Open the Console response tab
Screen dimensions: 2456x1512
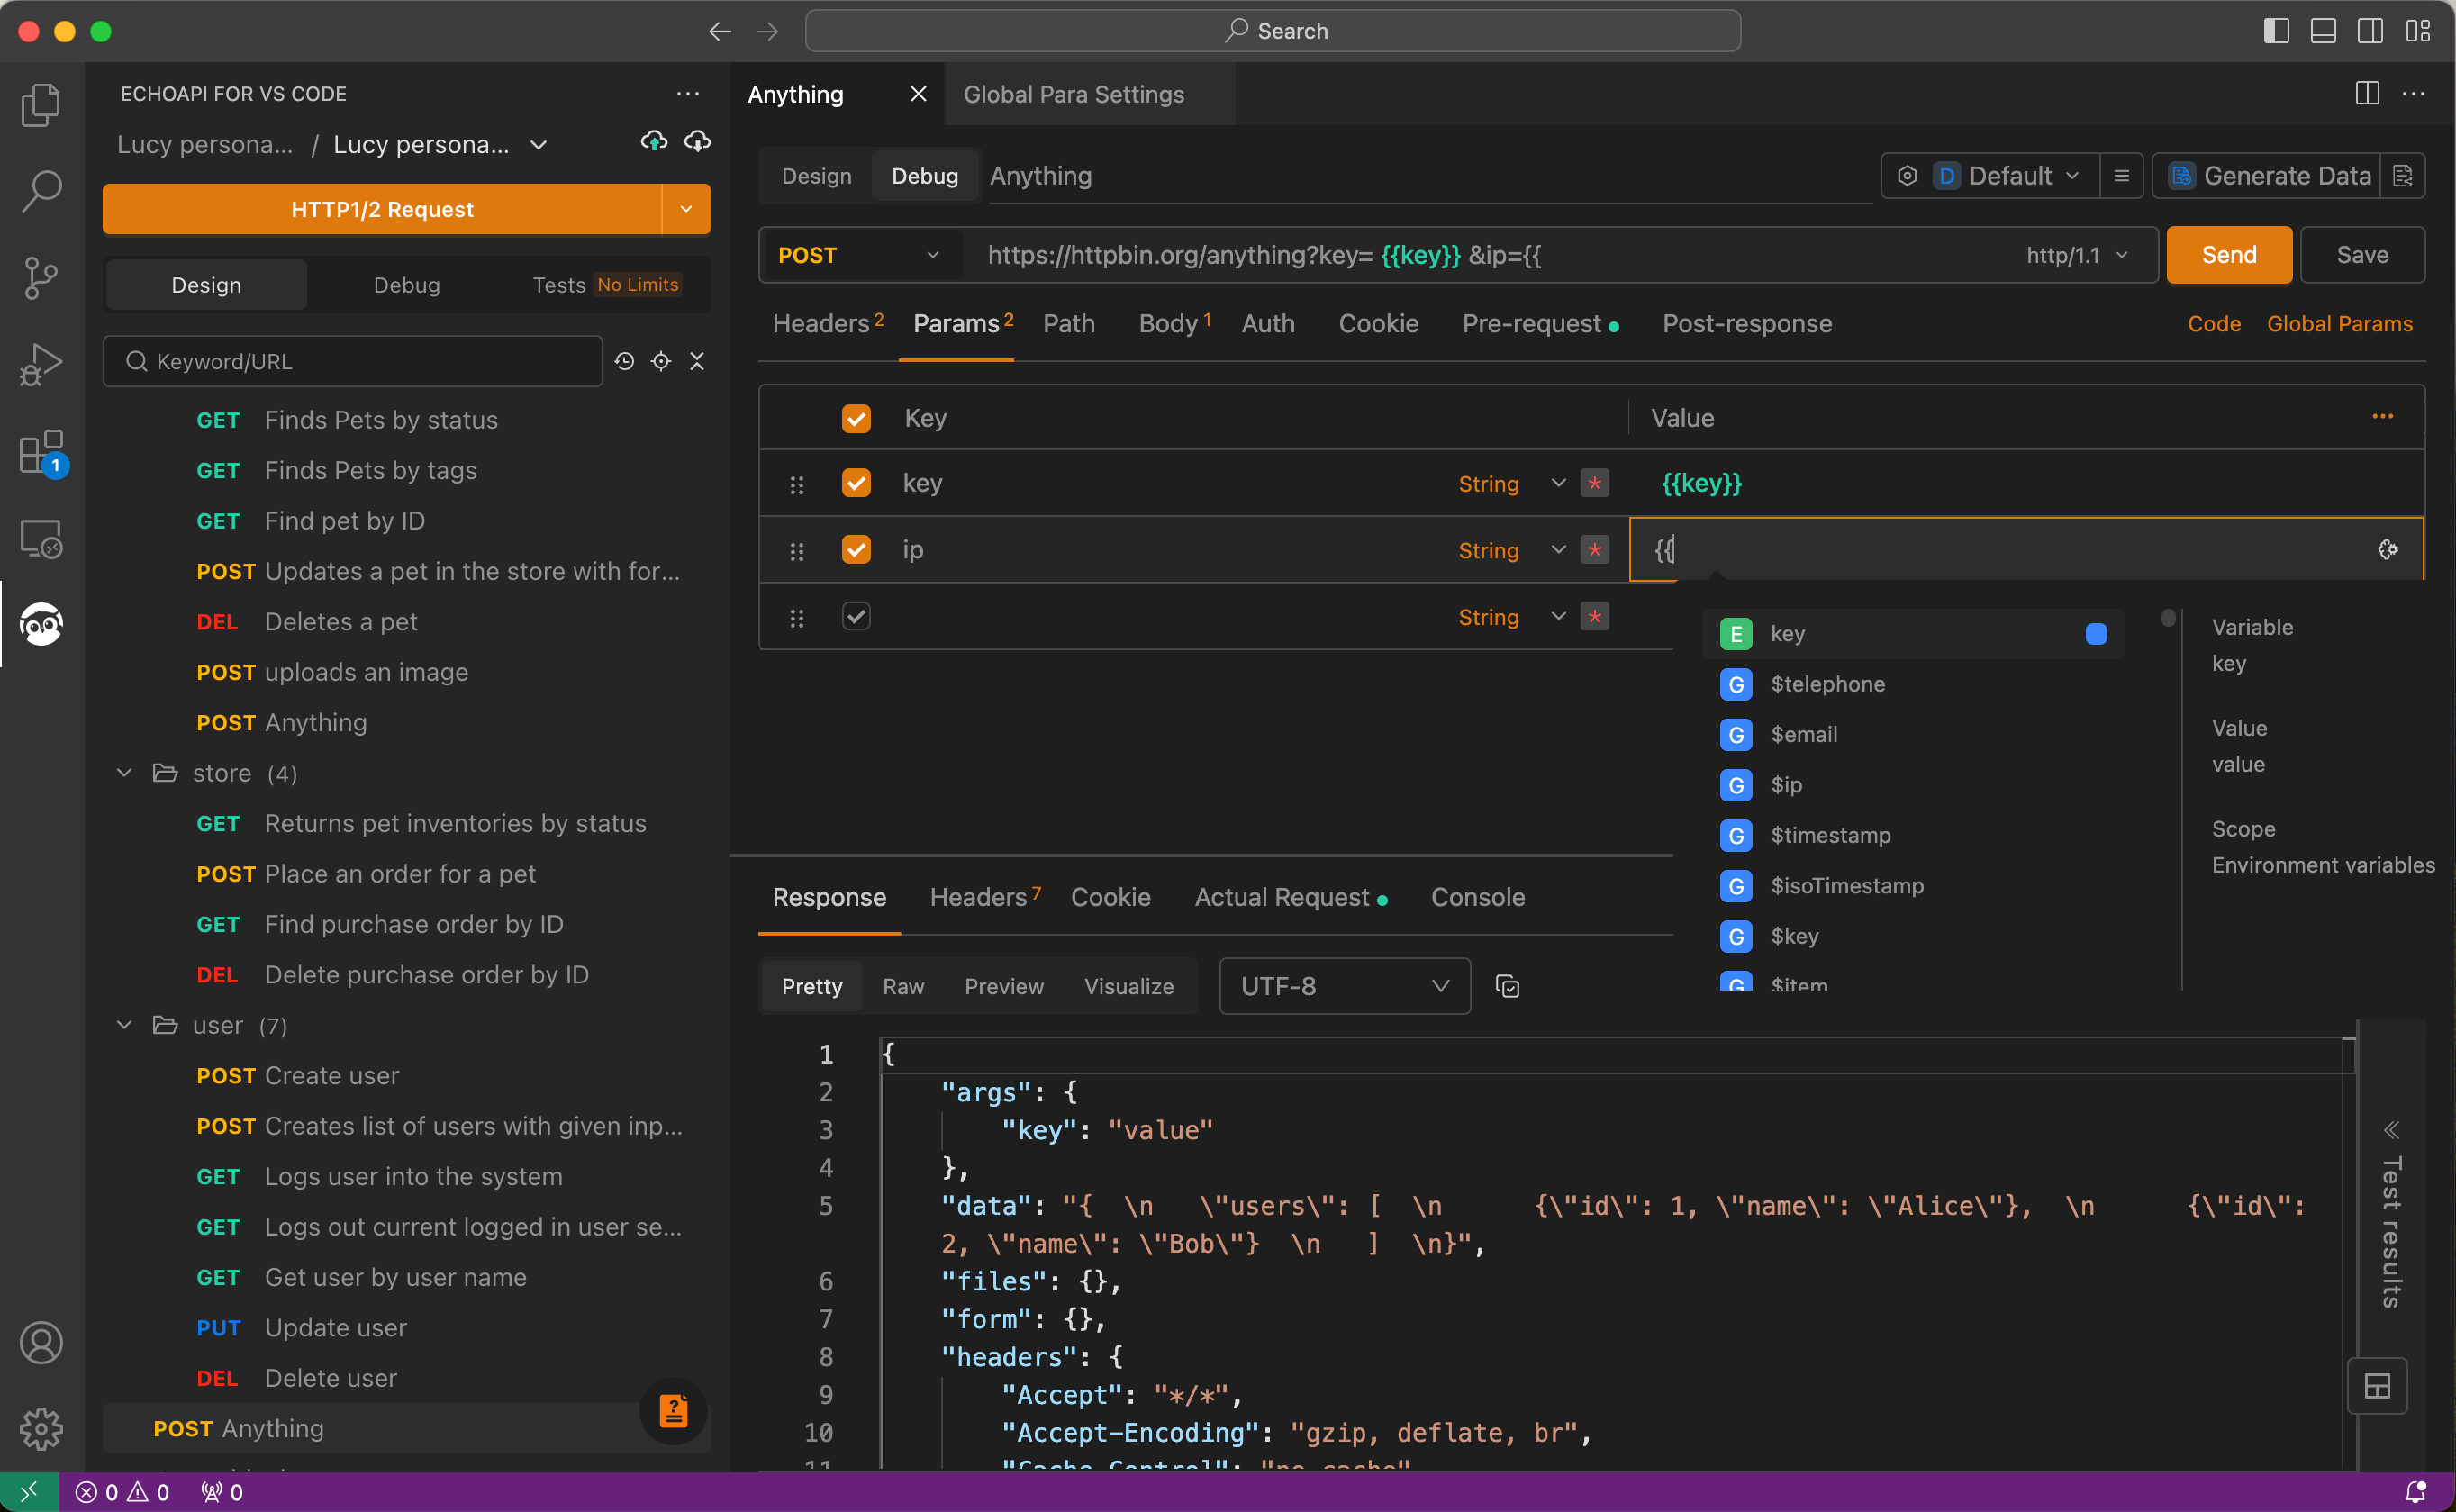[1477, 897]
